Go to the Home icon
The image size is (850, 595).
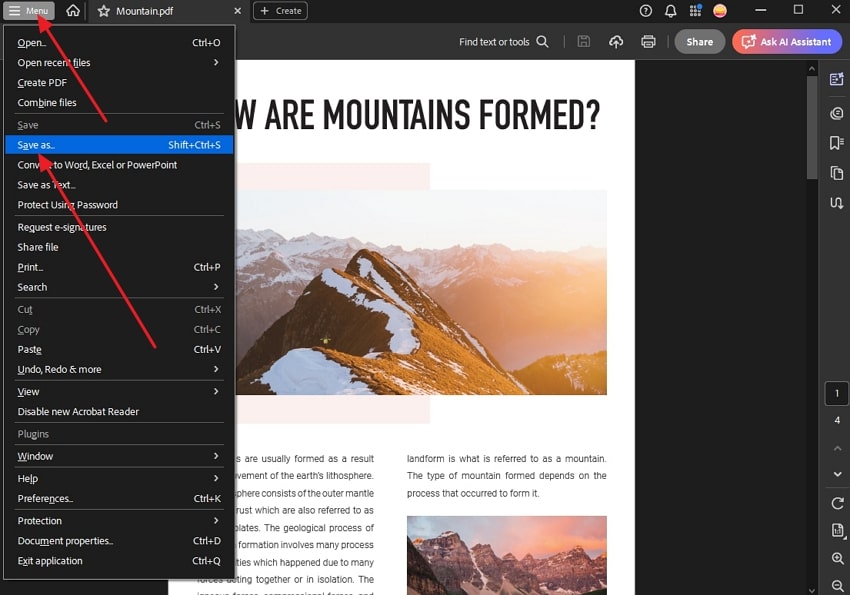click(x=73, y=11)
